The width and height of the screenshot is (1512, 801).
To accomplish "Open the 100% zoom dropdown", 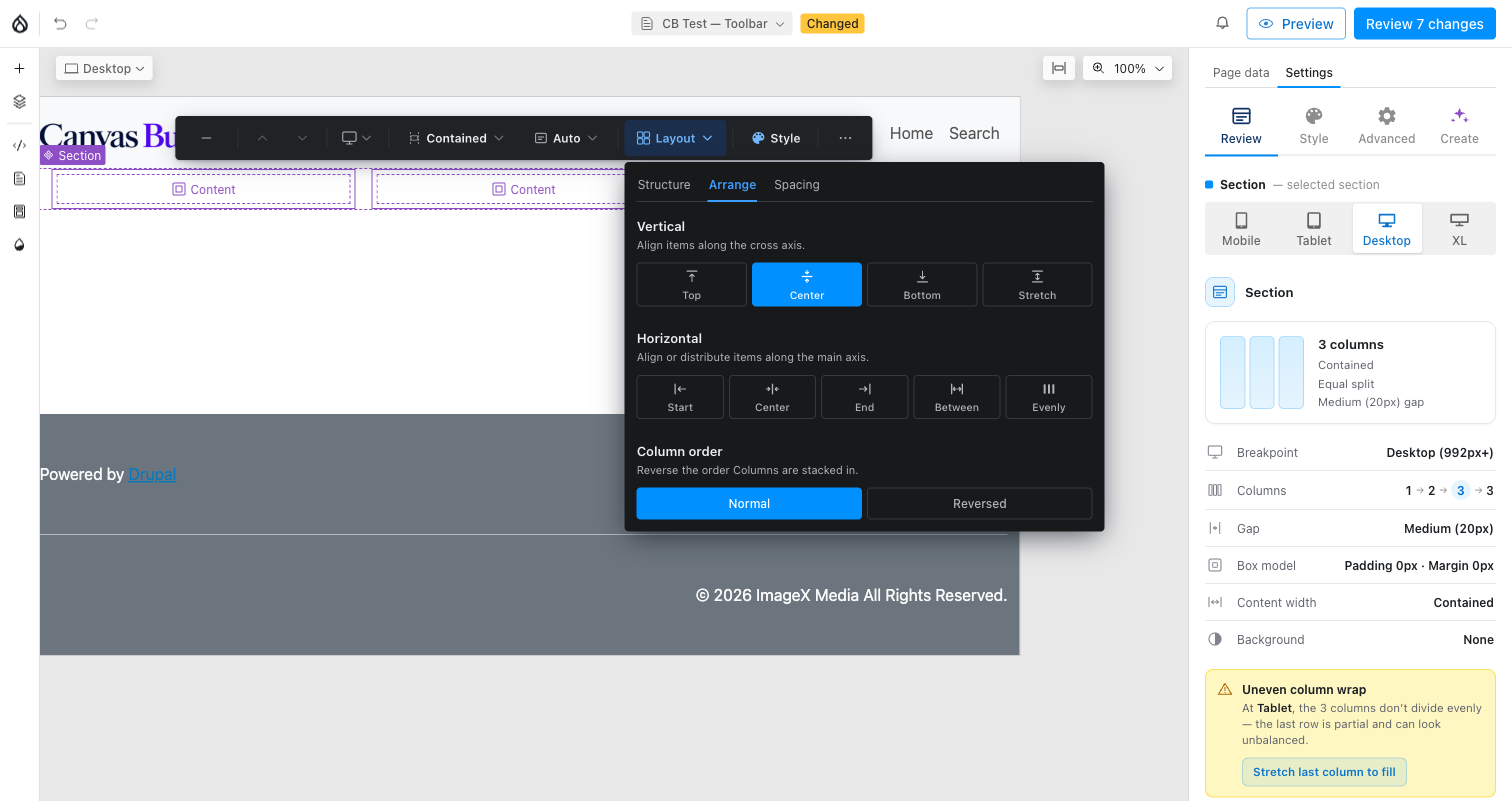I will click(1128, 68).
